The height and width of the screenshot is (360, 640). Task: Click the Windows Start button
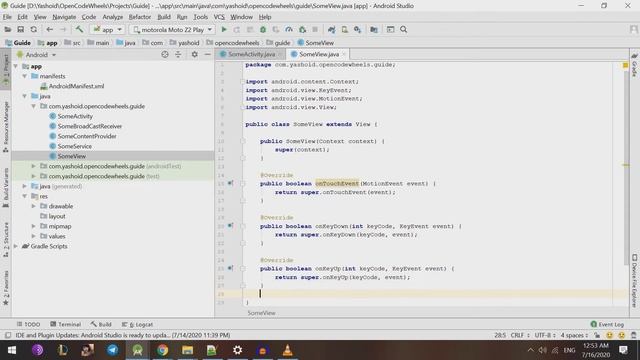pos(12,350)
